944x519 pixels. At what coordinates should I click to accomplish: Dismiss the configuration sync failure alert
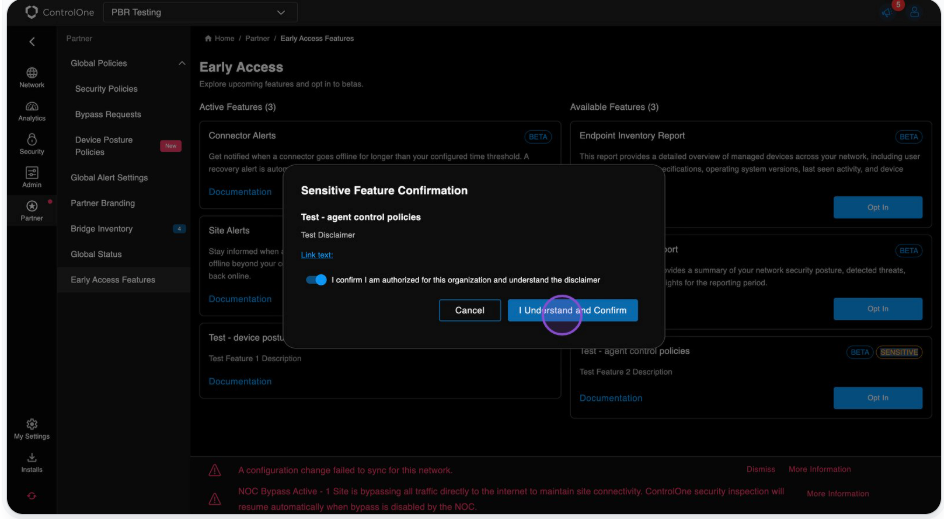point(760,469)
